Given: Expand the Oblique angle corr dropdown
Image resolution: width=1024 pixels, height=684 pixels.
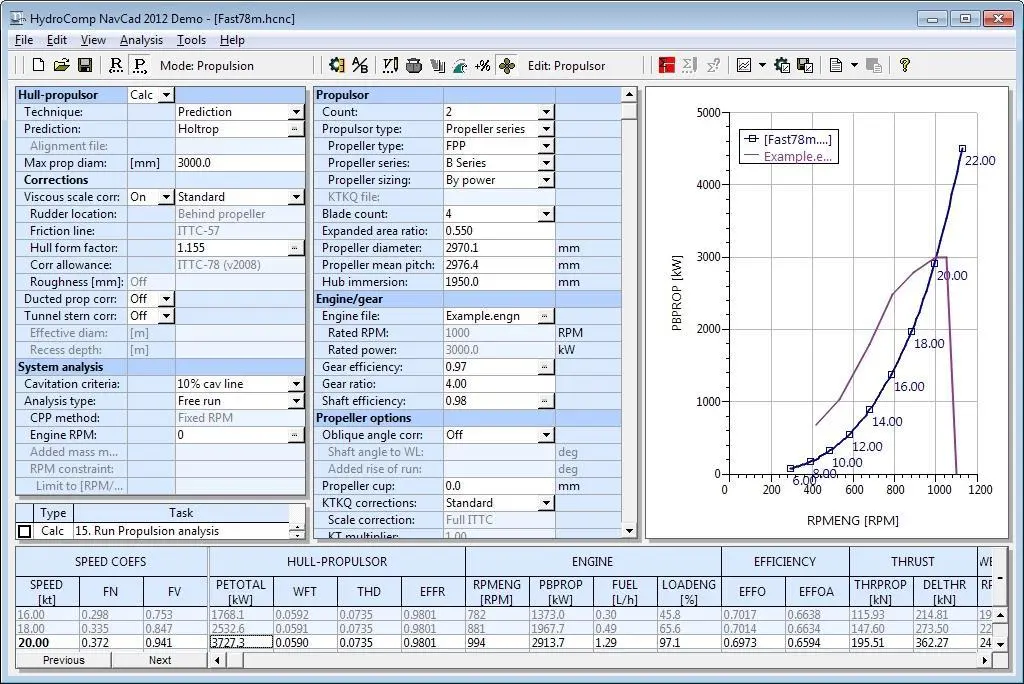Looking at the screenshot, I should point(547,434).
